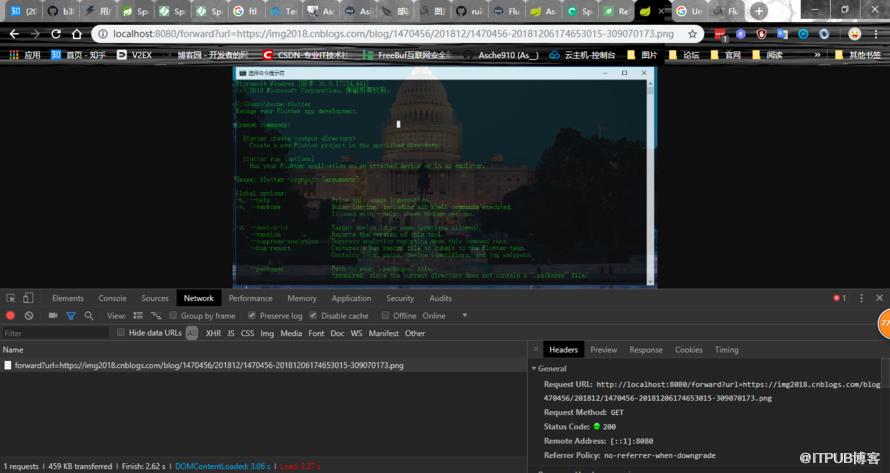Viewport: 890px width, 473px height.
Task: Open the request Cookies tab
Action: pyautogui.click(x=689, y=350)
